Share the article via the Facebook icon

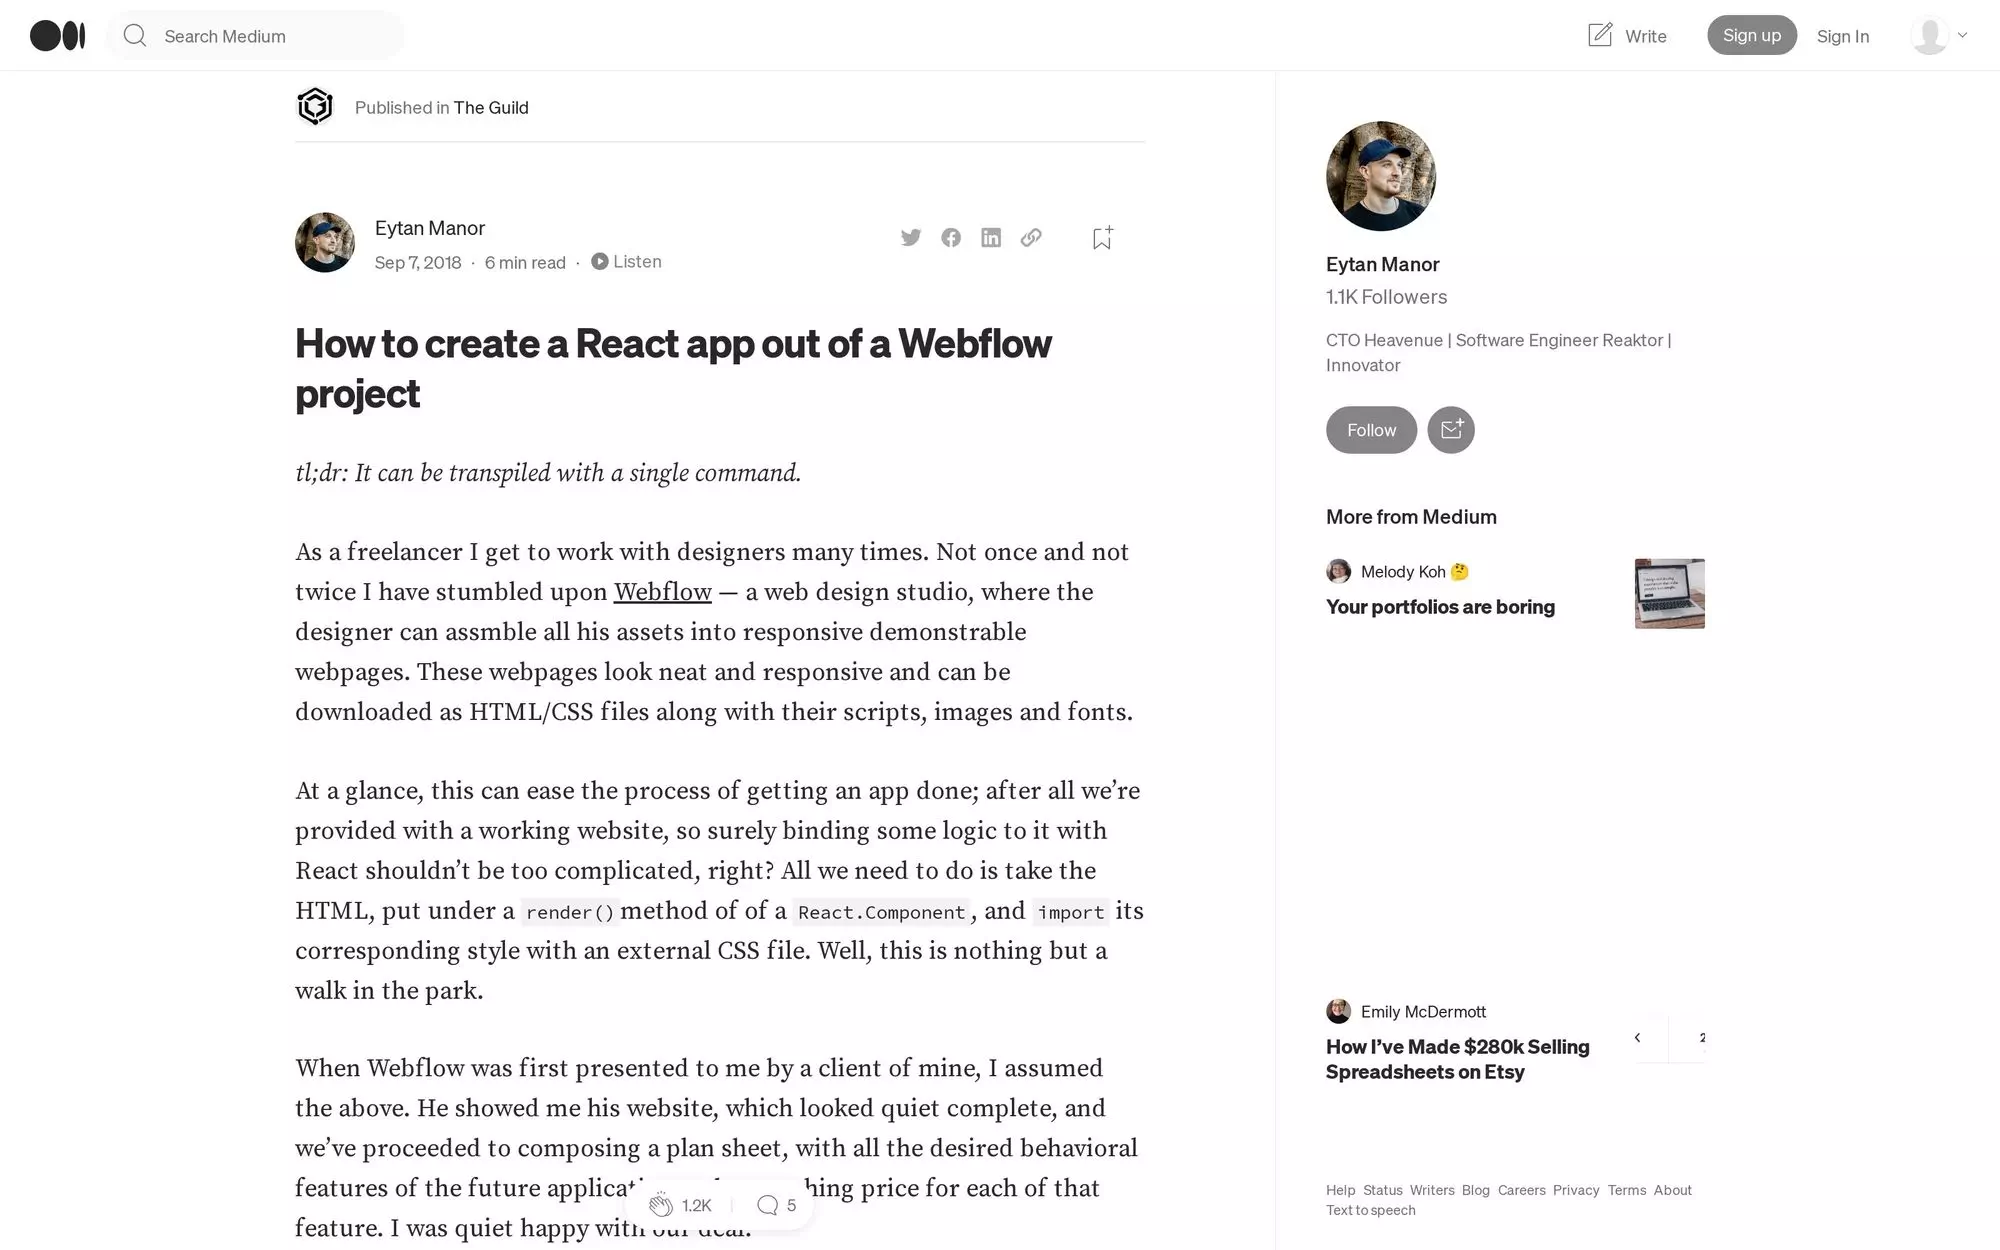pyautogui.click(x=951, y=237)
